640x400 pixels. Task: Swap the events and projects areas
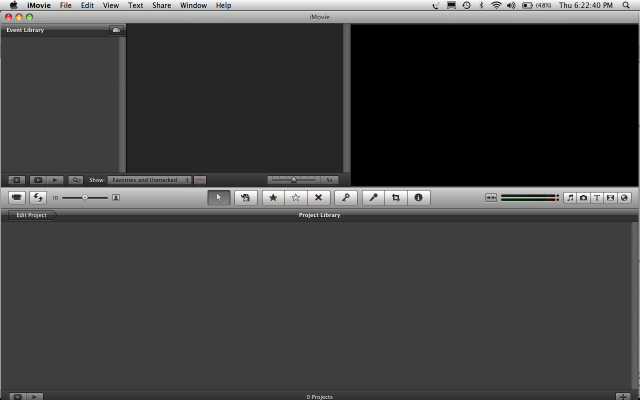pos(38,198)
